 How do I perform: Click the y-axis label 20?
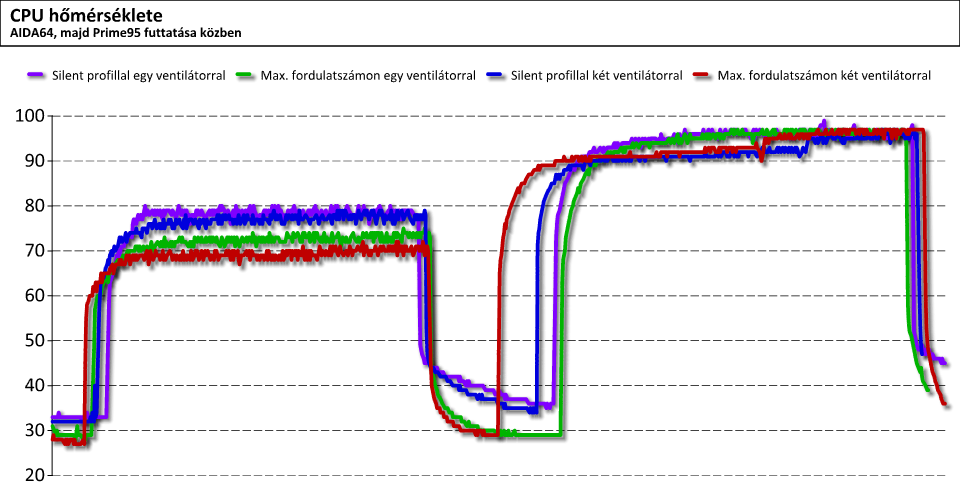pyautogui.click(x=34, y=476)
